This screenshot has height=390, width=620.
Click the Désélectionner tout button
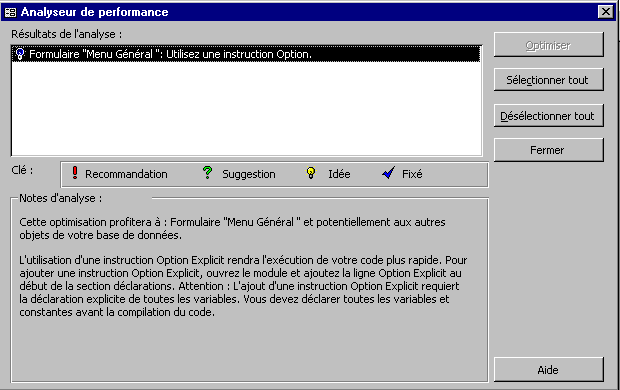pyautogui.click(x=548, y=116)
